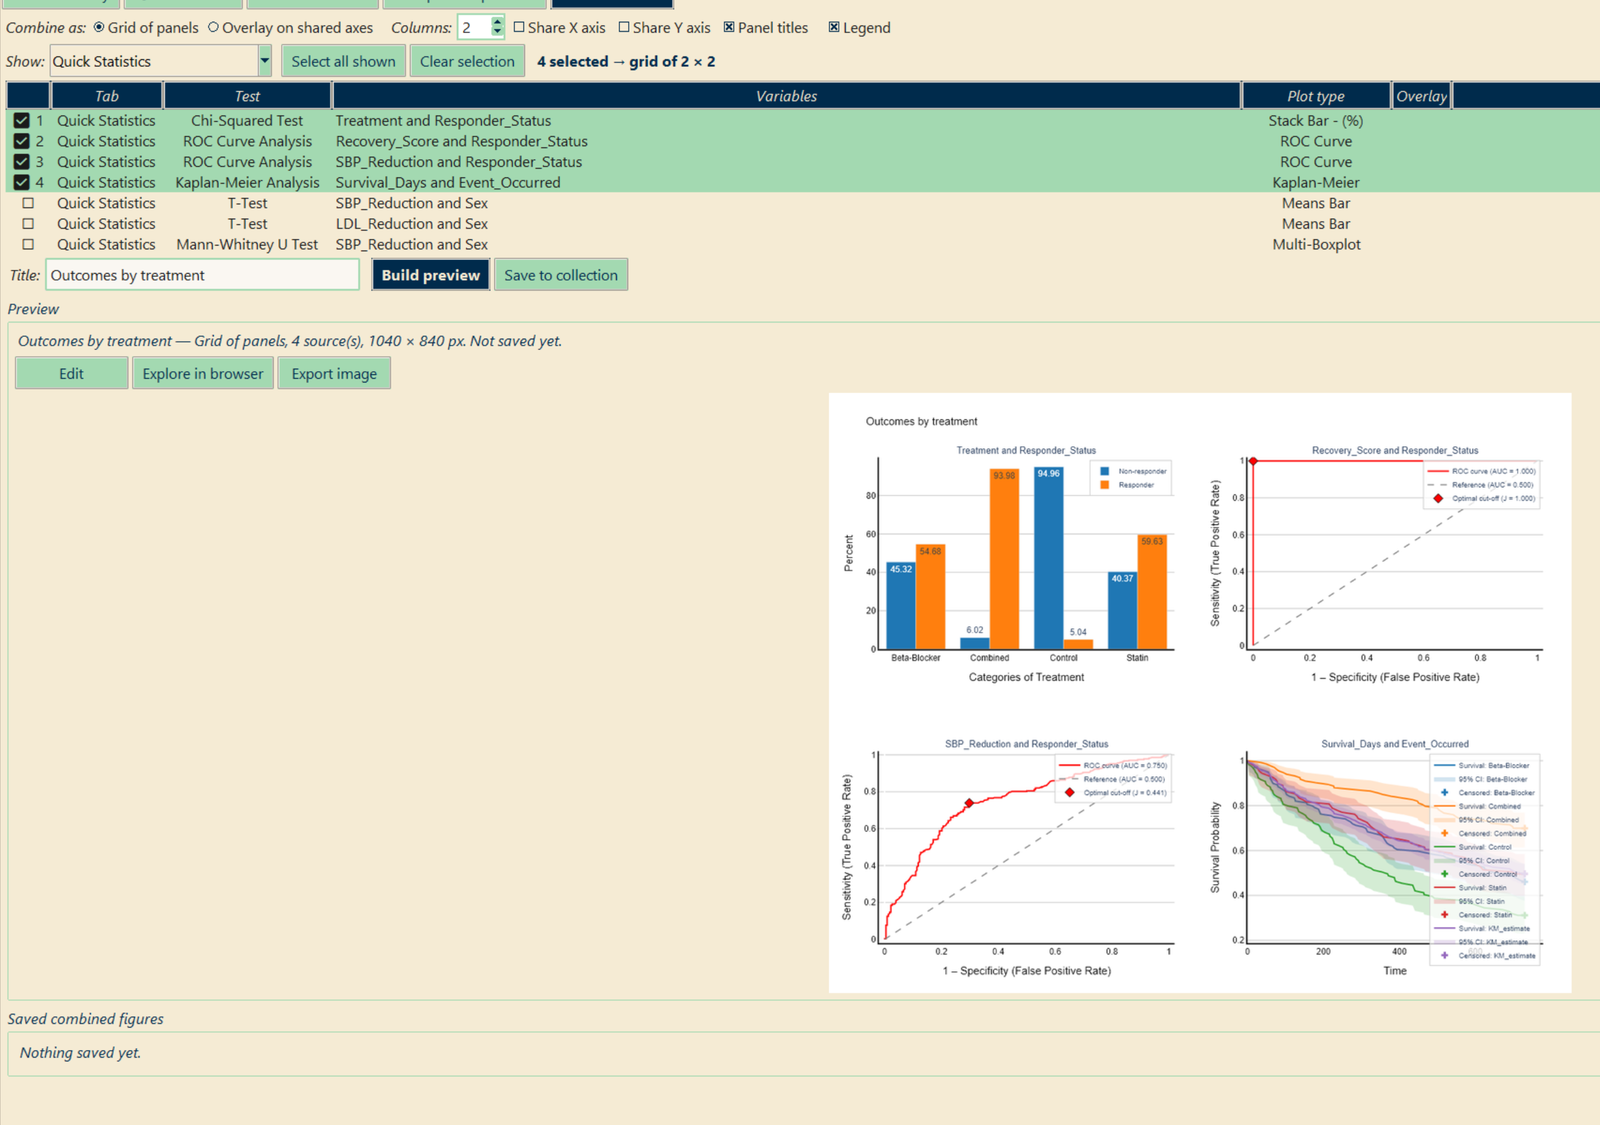Click Clear selection button
The image size is (1600, 1125).
tap(467, 61)
